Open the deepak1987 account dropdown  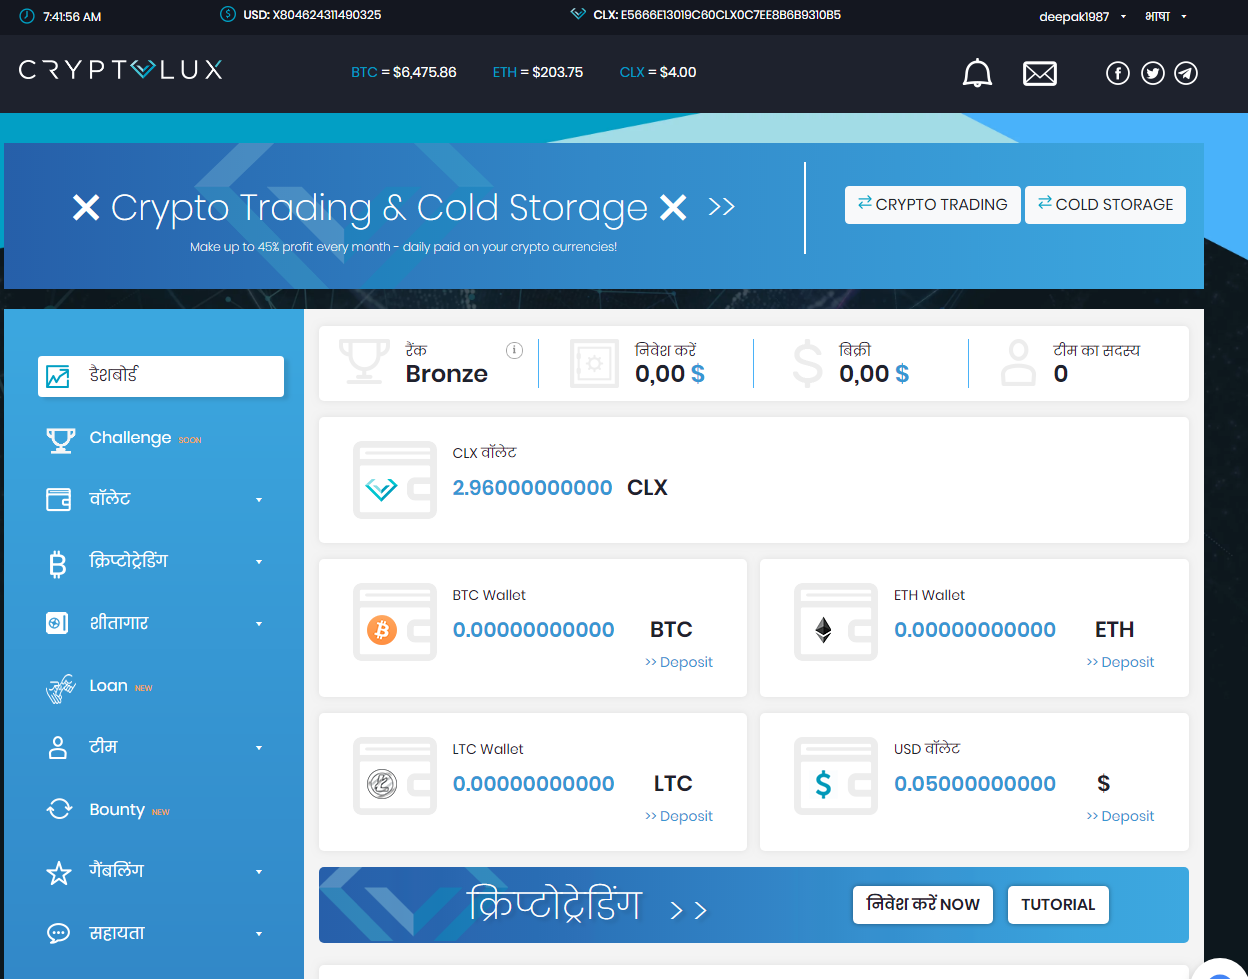click(x=1083, y=16)
